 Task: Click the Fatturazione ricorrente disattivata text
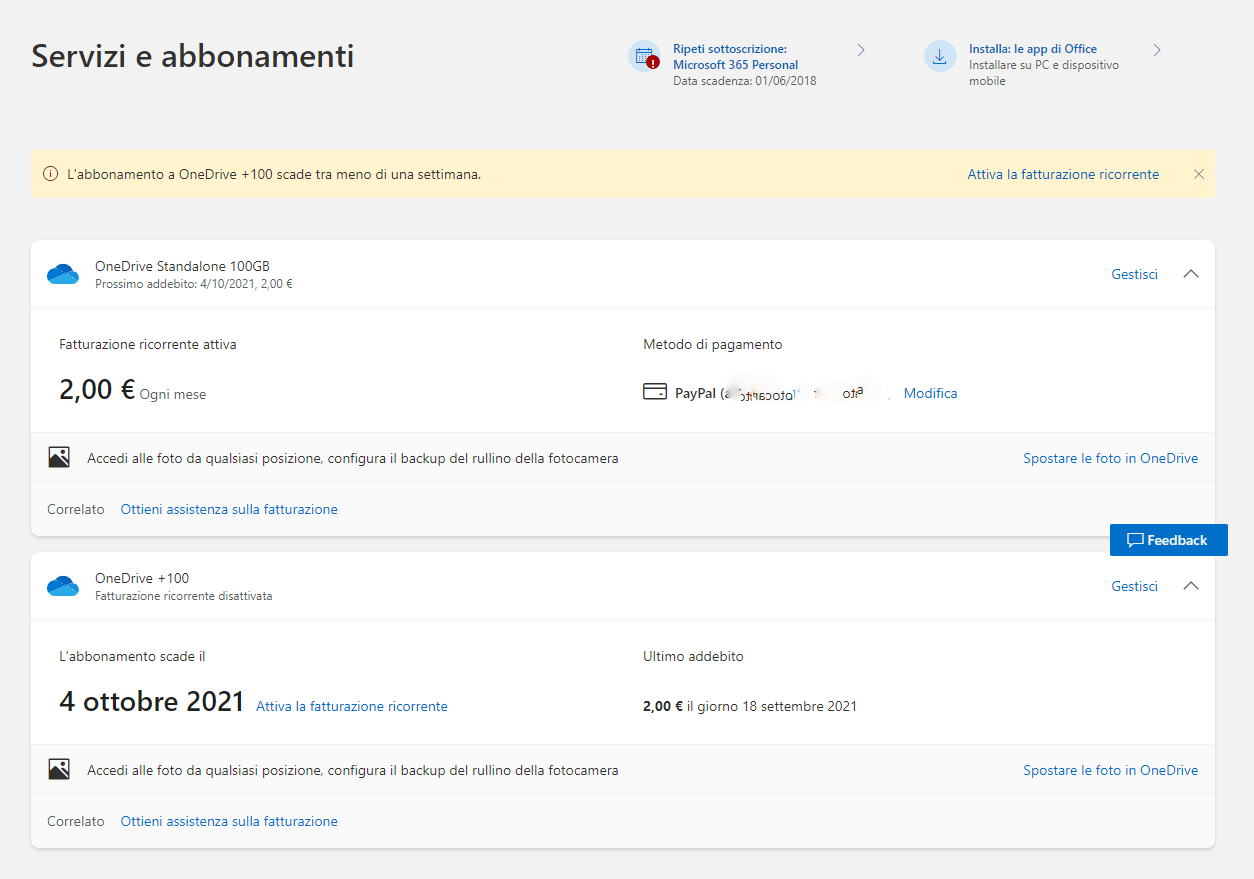point(183,596)
